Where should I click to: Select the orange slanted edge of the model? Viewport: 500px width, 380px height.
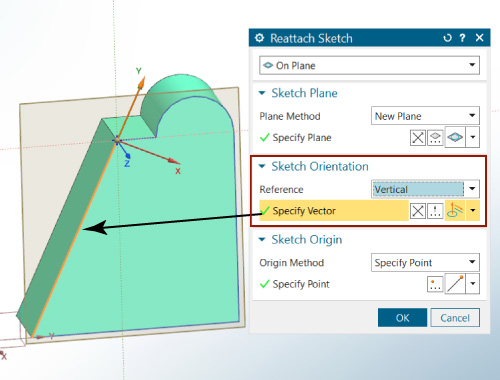75,238
